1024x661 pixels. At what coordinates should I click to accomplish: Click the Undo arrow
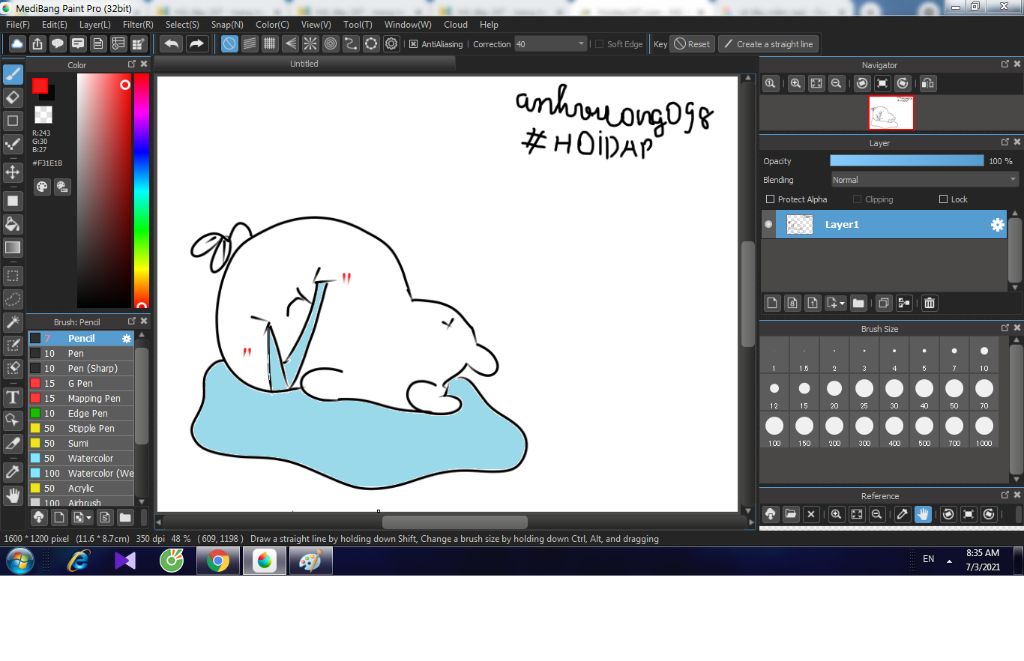click(172, 44)
